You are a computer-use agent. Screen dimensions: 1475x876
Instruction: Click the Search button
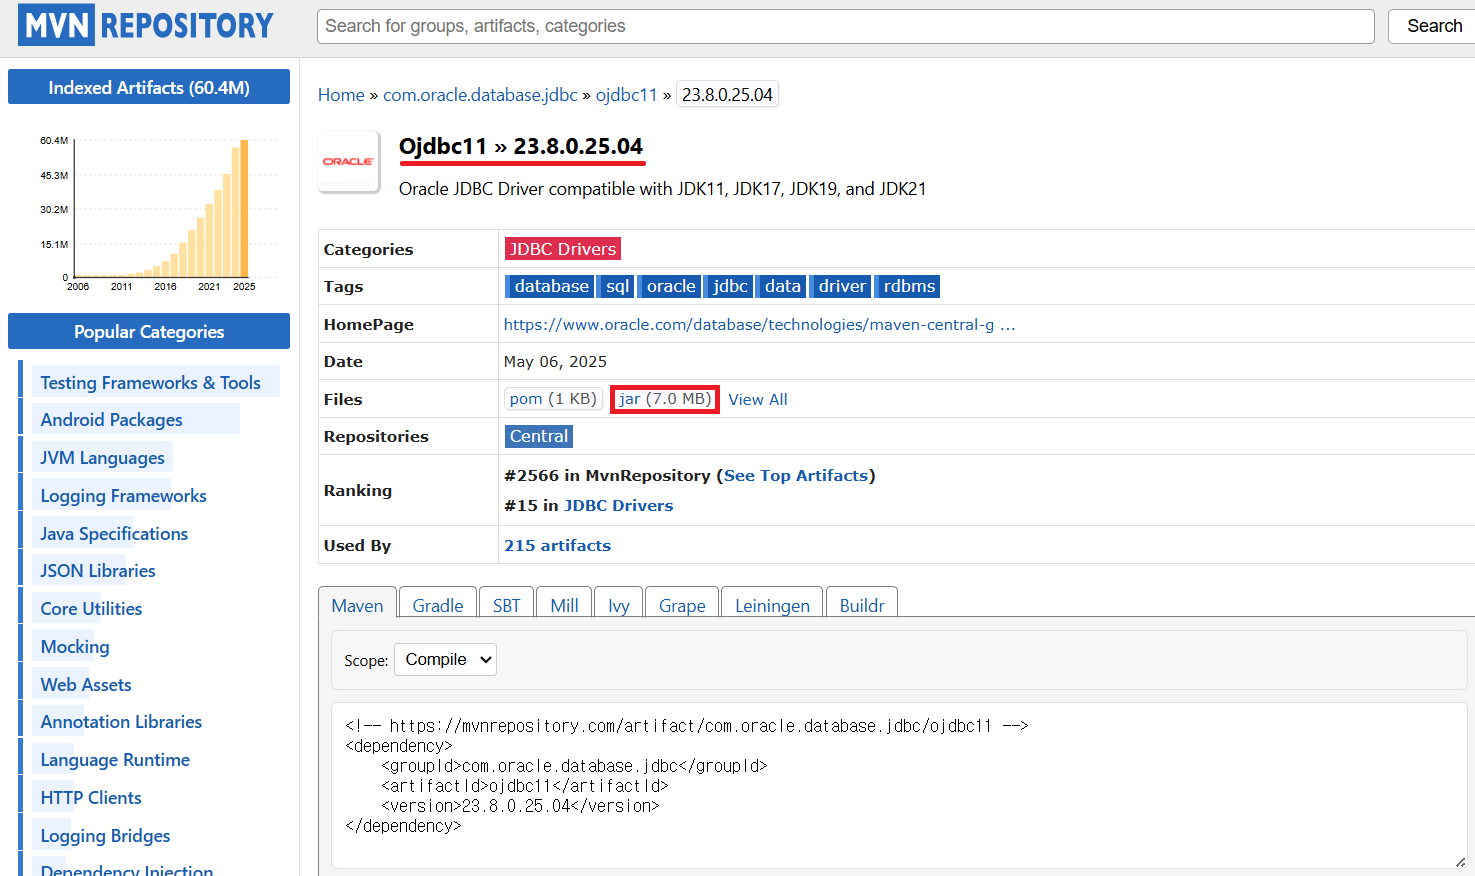[1434, 26]
